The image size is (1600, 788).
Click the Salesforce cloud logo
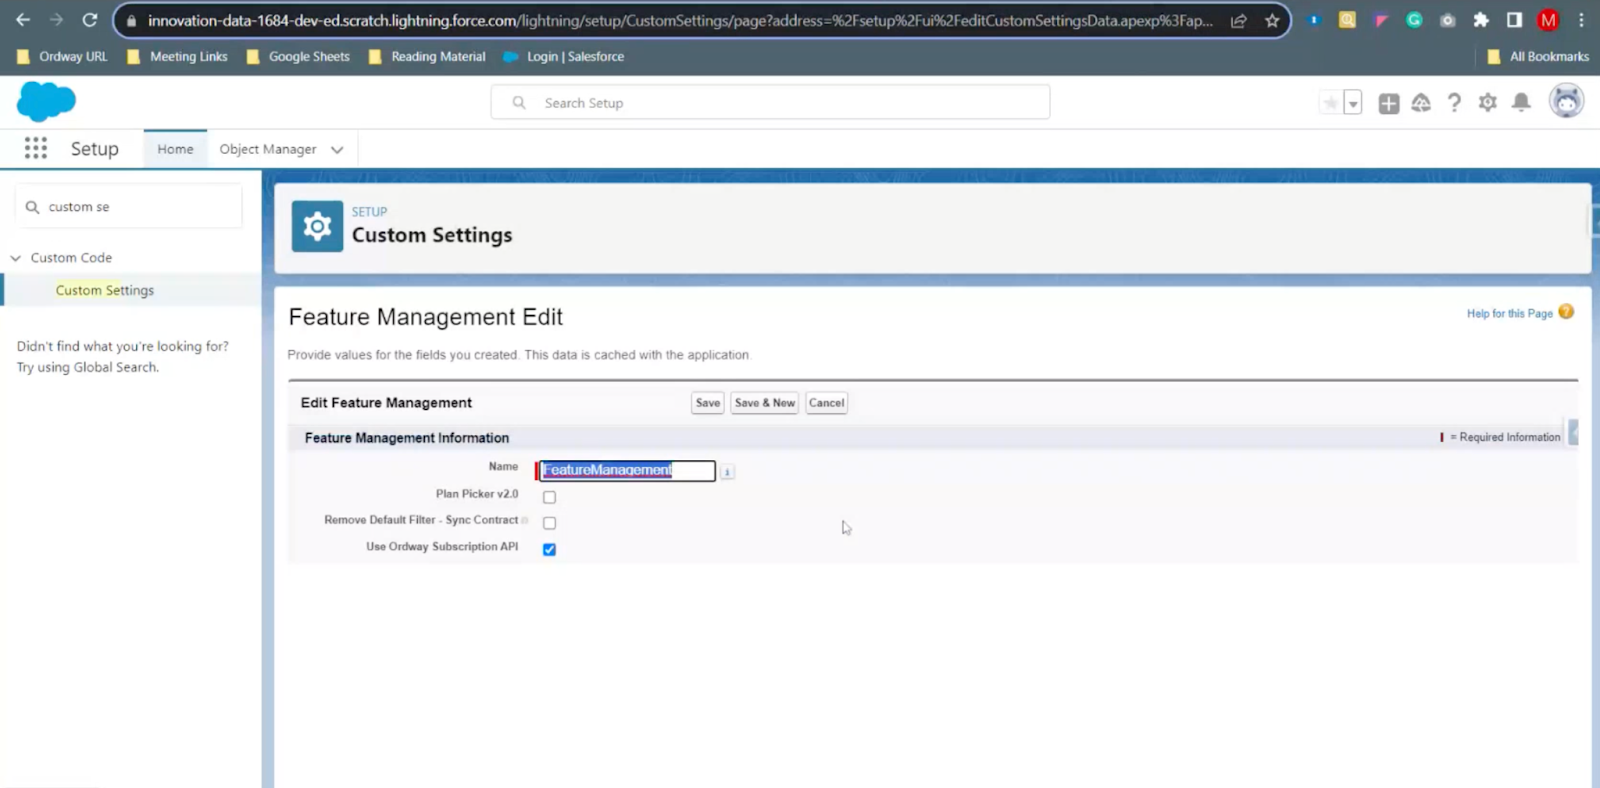coord(46,101)
